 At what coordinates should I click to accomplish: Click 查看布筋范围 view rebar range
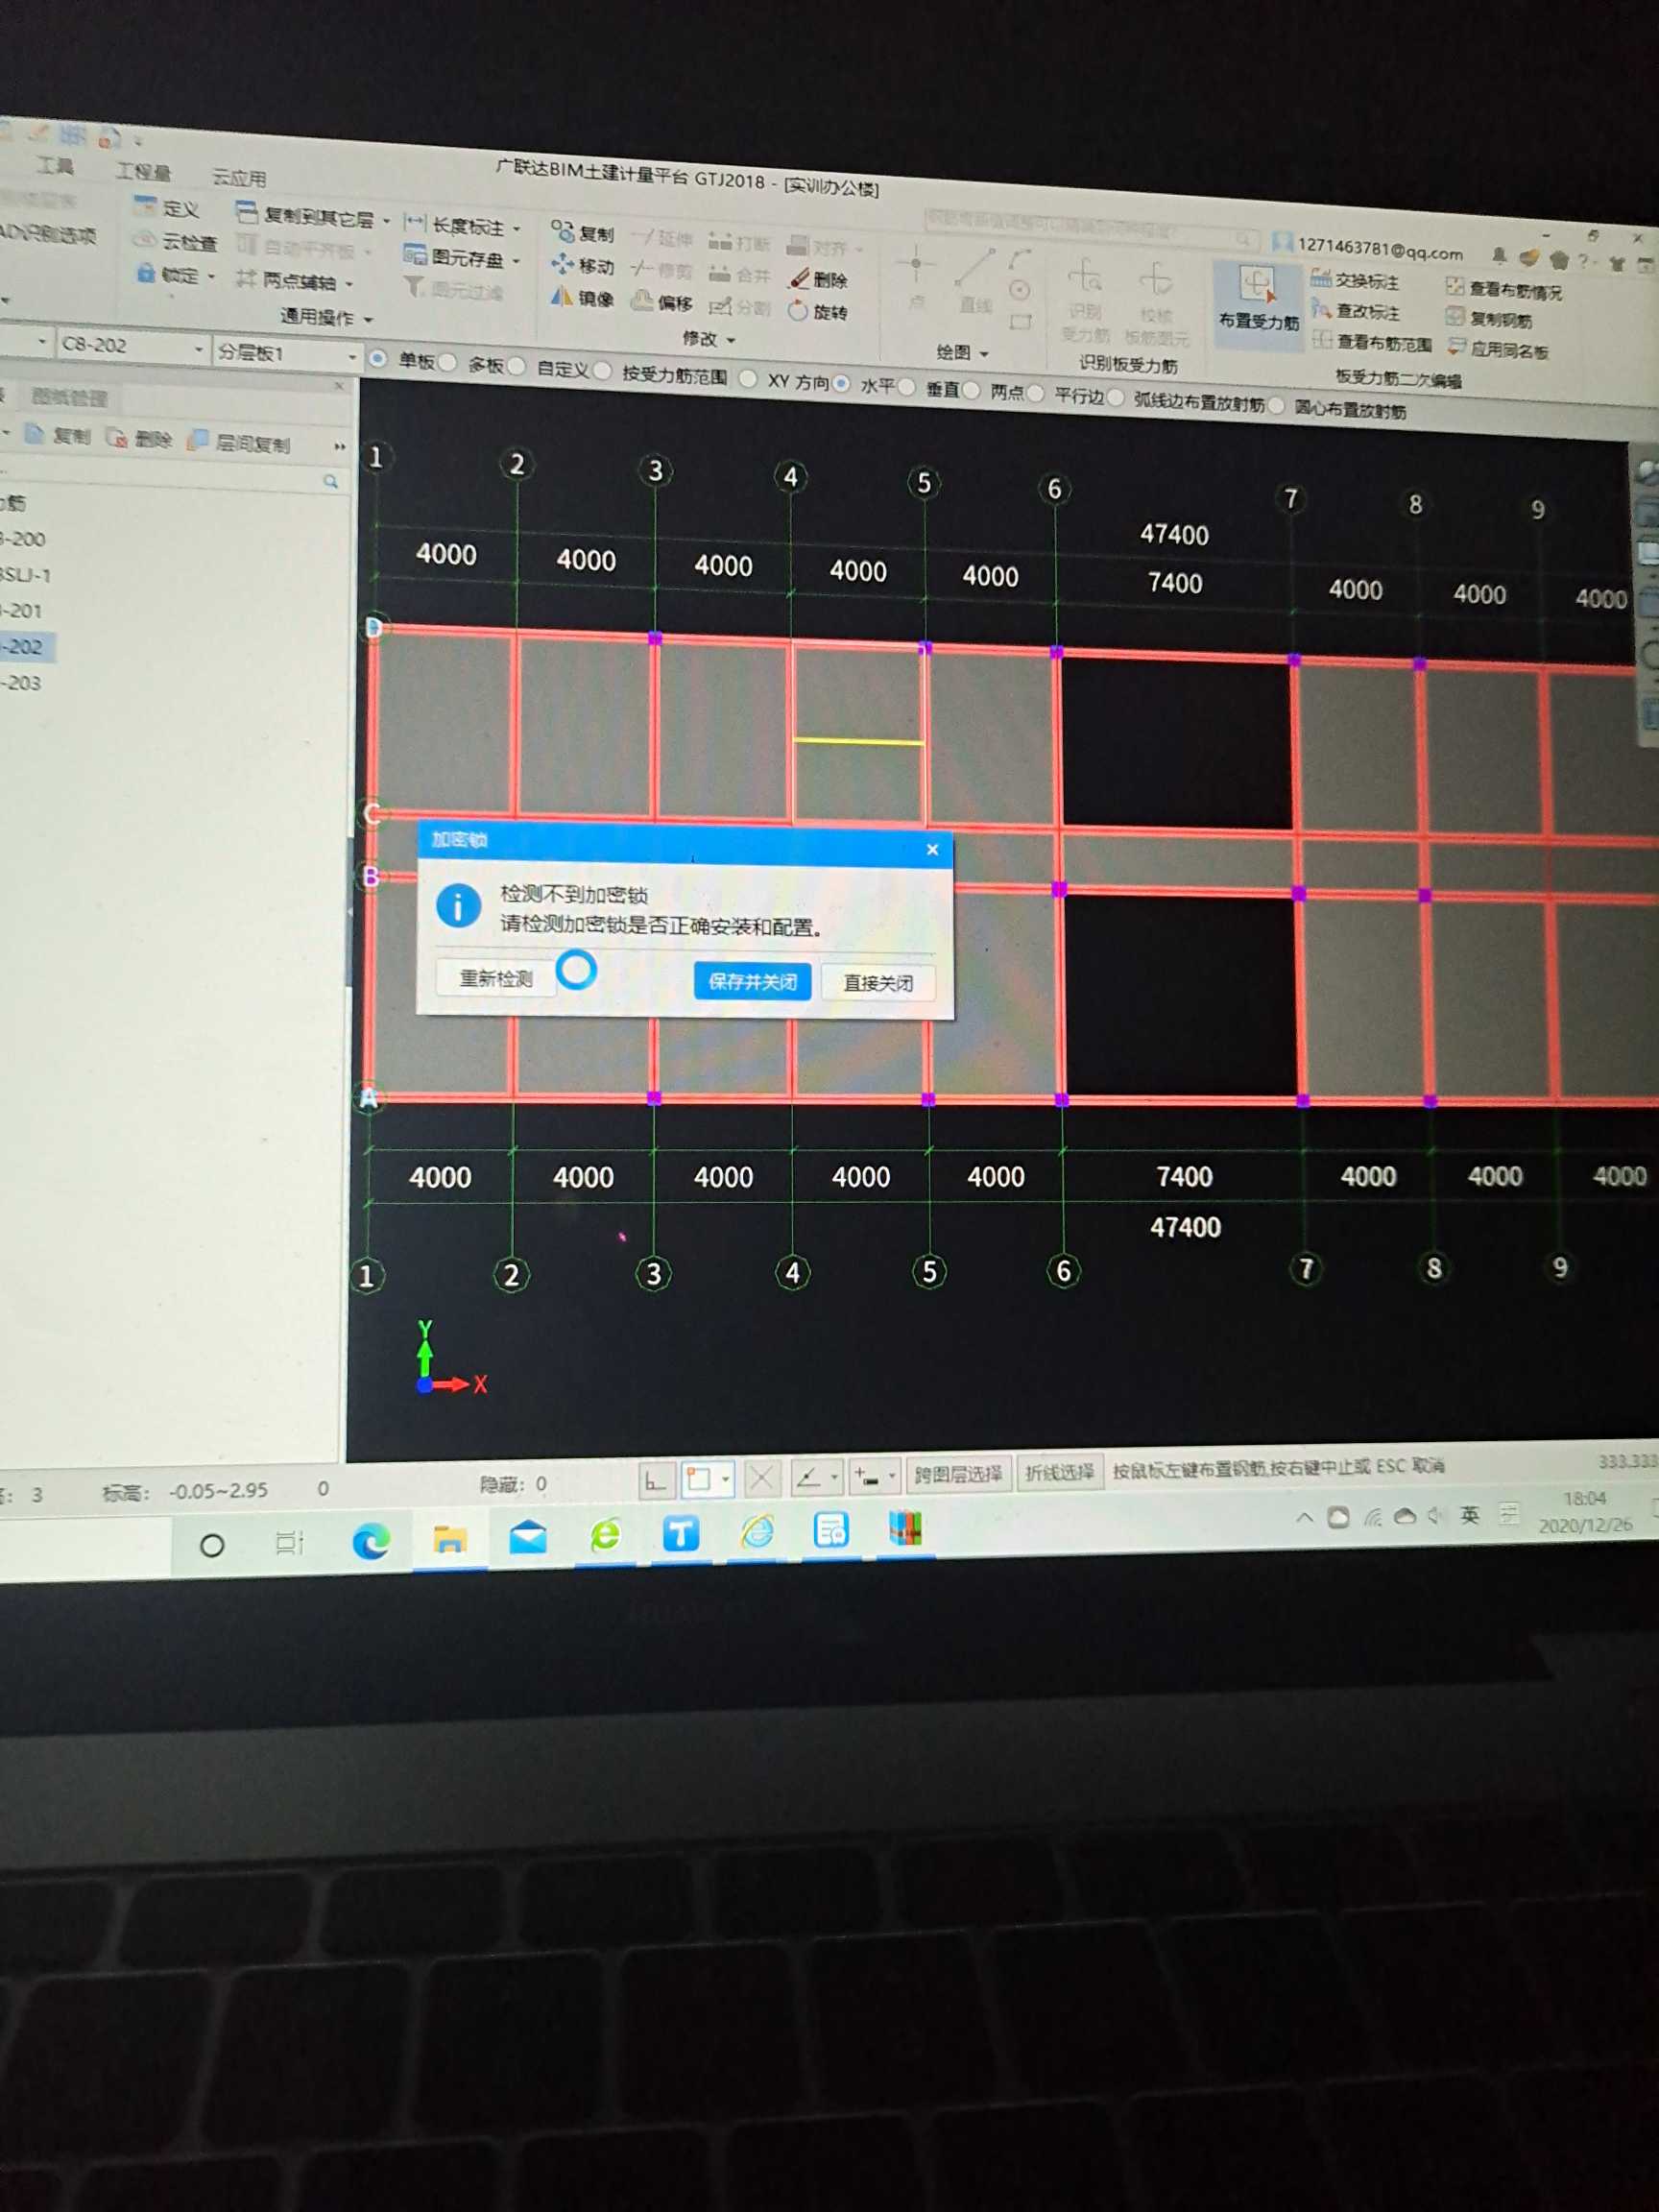[x=1372, y=342]
